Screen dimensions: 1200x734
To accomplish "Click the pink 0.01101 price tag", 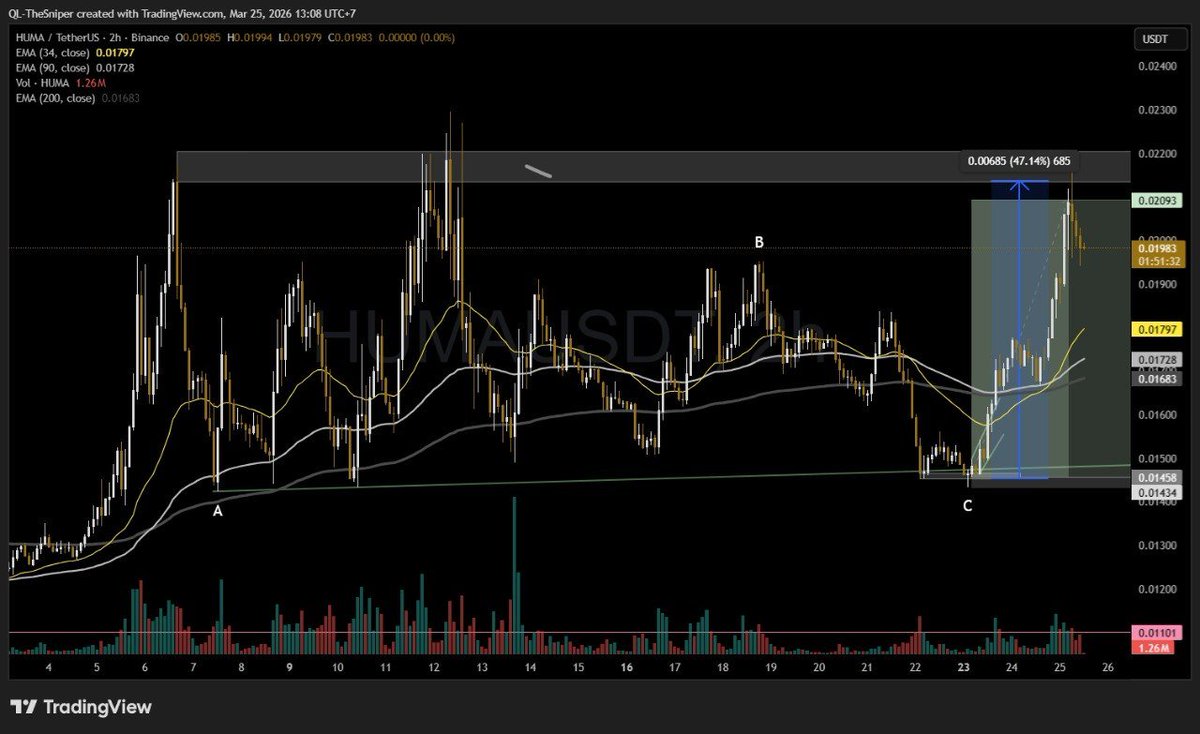I will coord(1158,633).
